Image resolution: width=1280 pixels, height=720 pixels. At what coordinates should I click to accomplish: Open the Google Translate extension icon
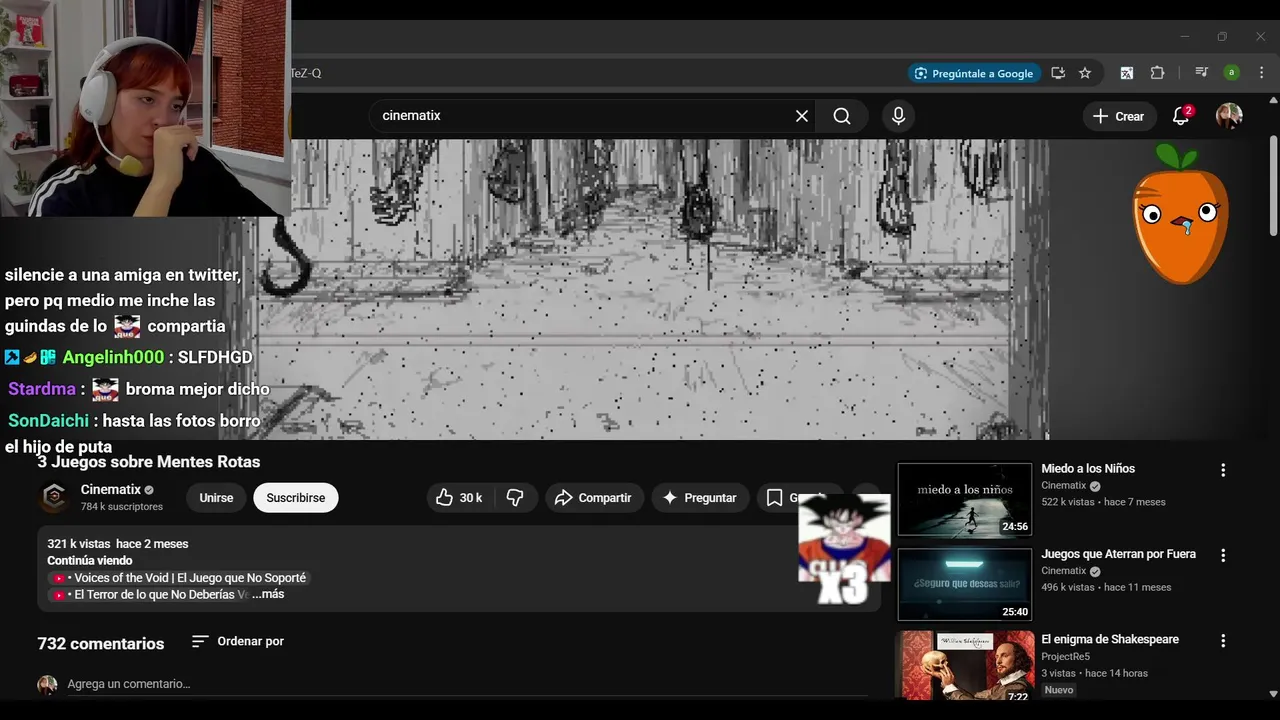click(1127, 73)
